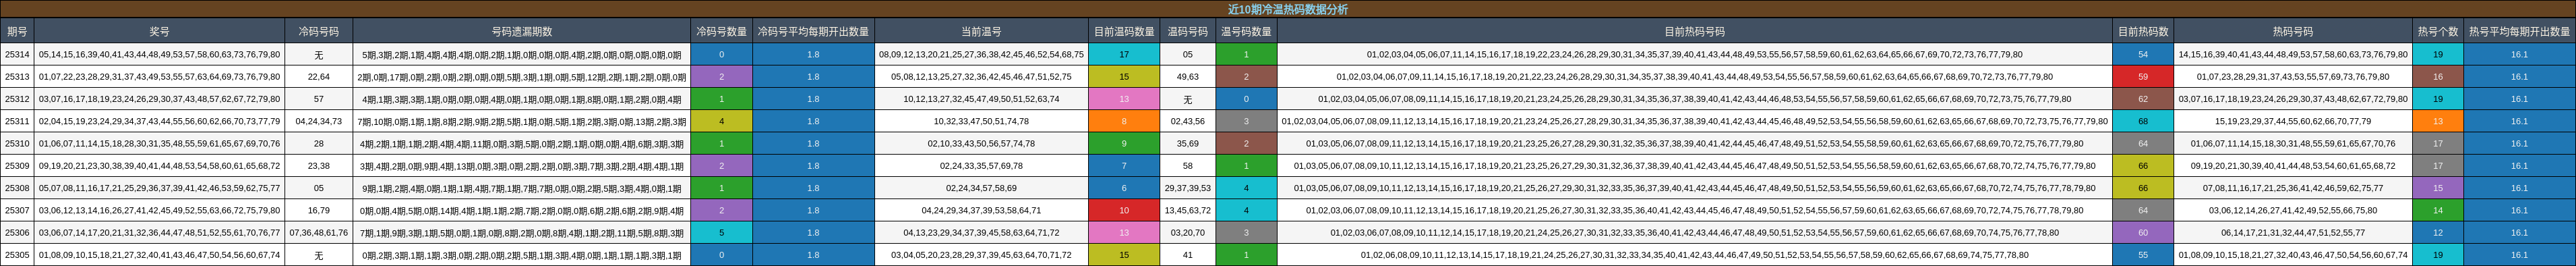This screenshot has height=266, width=2576.
Task: Select the 温码号码 column header
Action: coord(1188,31)
